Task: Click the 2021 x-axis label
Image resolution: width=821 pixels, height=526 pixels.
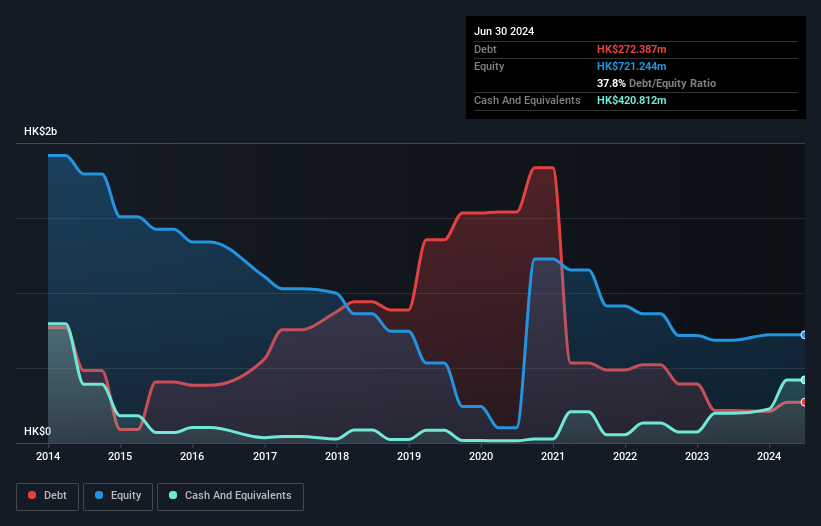Action: [553, 456]
